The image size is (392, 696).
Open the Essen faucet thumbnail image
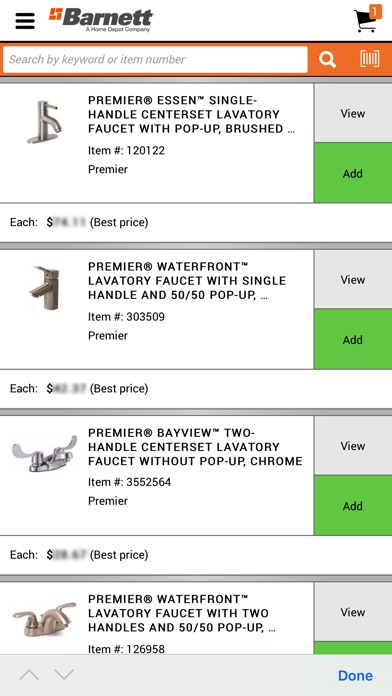44,122
